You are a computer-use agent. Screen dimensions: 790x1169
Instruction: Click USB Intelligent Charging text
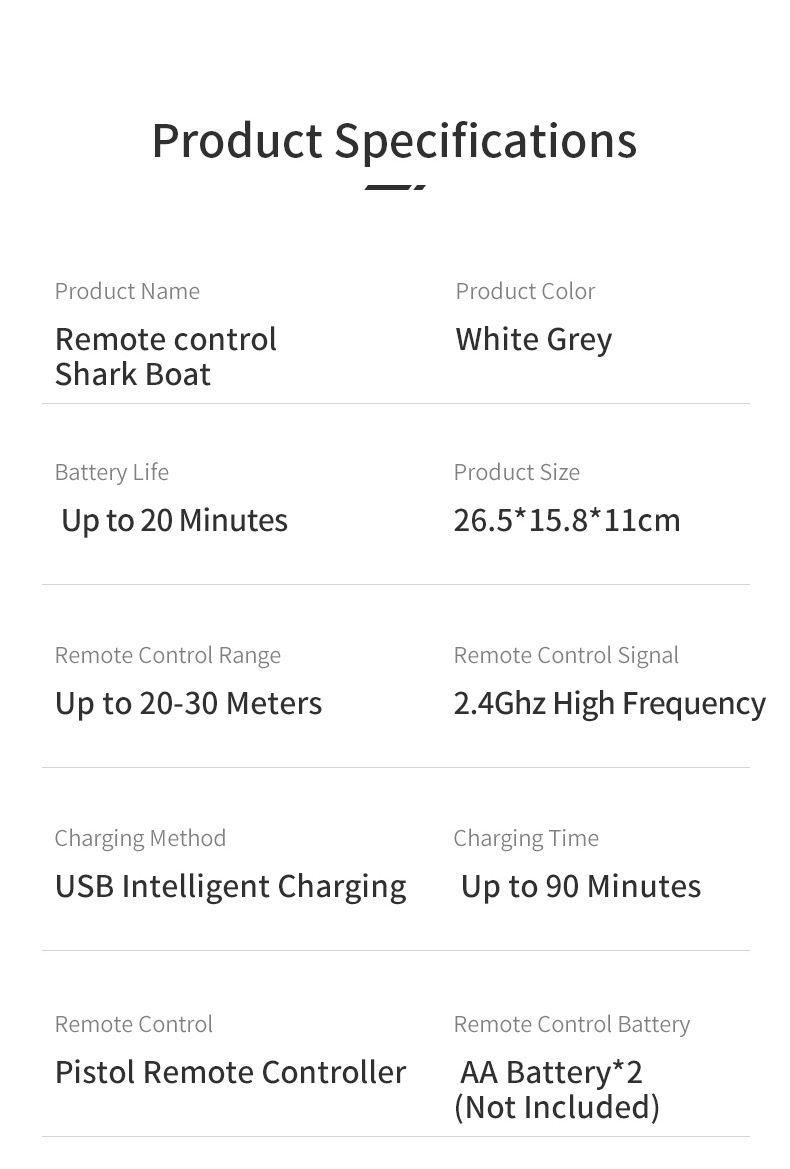(230, 886)
